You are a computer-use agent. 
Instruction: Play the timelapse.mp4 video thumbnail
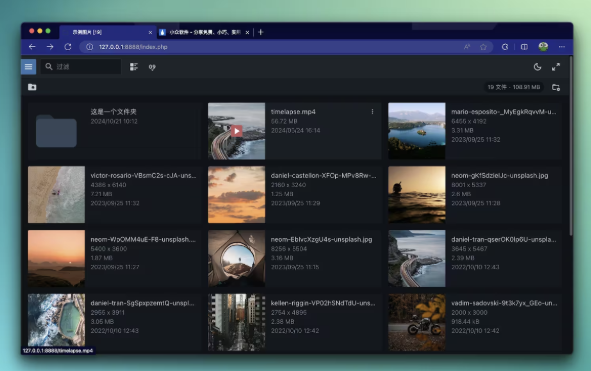pyautogui.click(x=236, y=131)
